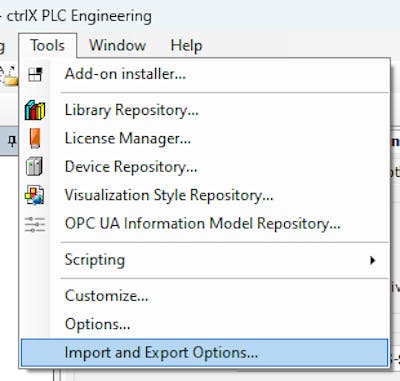Click the Device Repository cabinet icon

pyautogui.click(x=35, y=166)
